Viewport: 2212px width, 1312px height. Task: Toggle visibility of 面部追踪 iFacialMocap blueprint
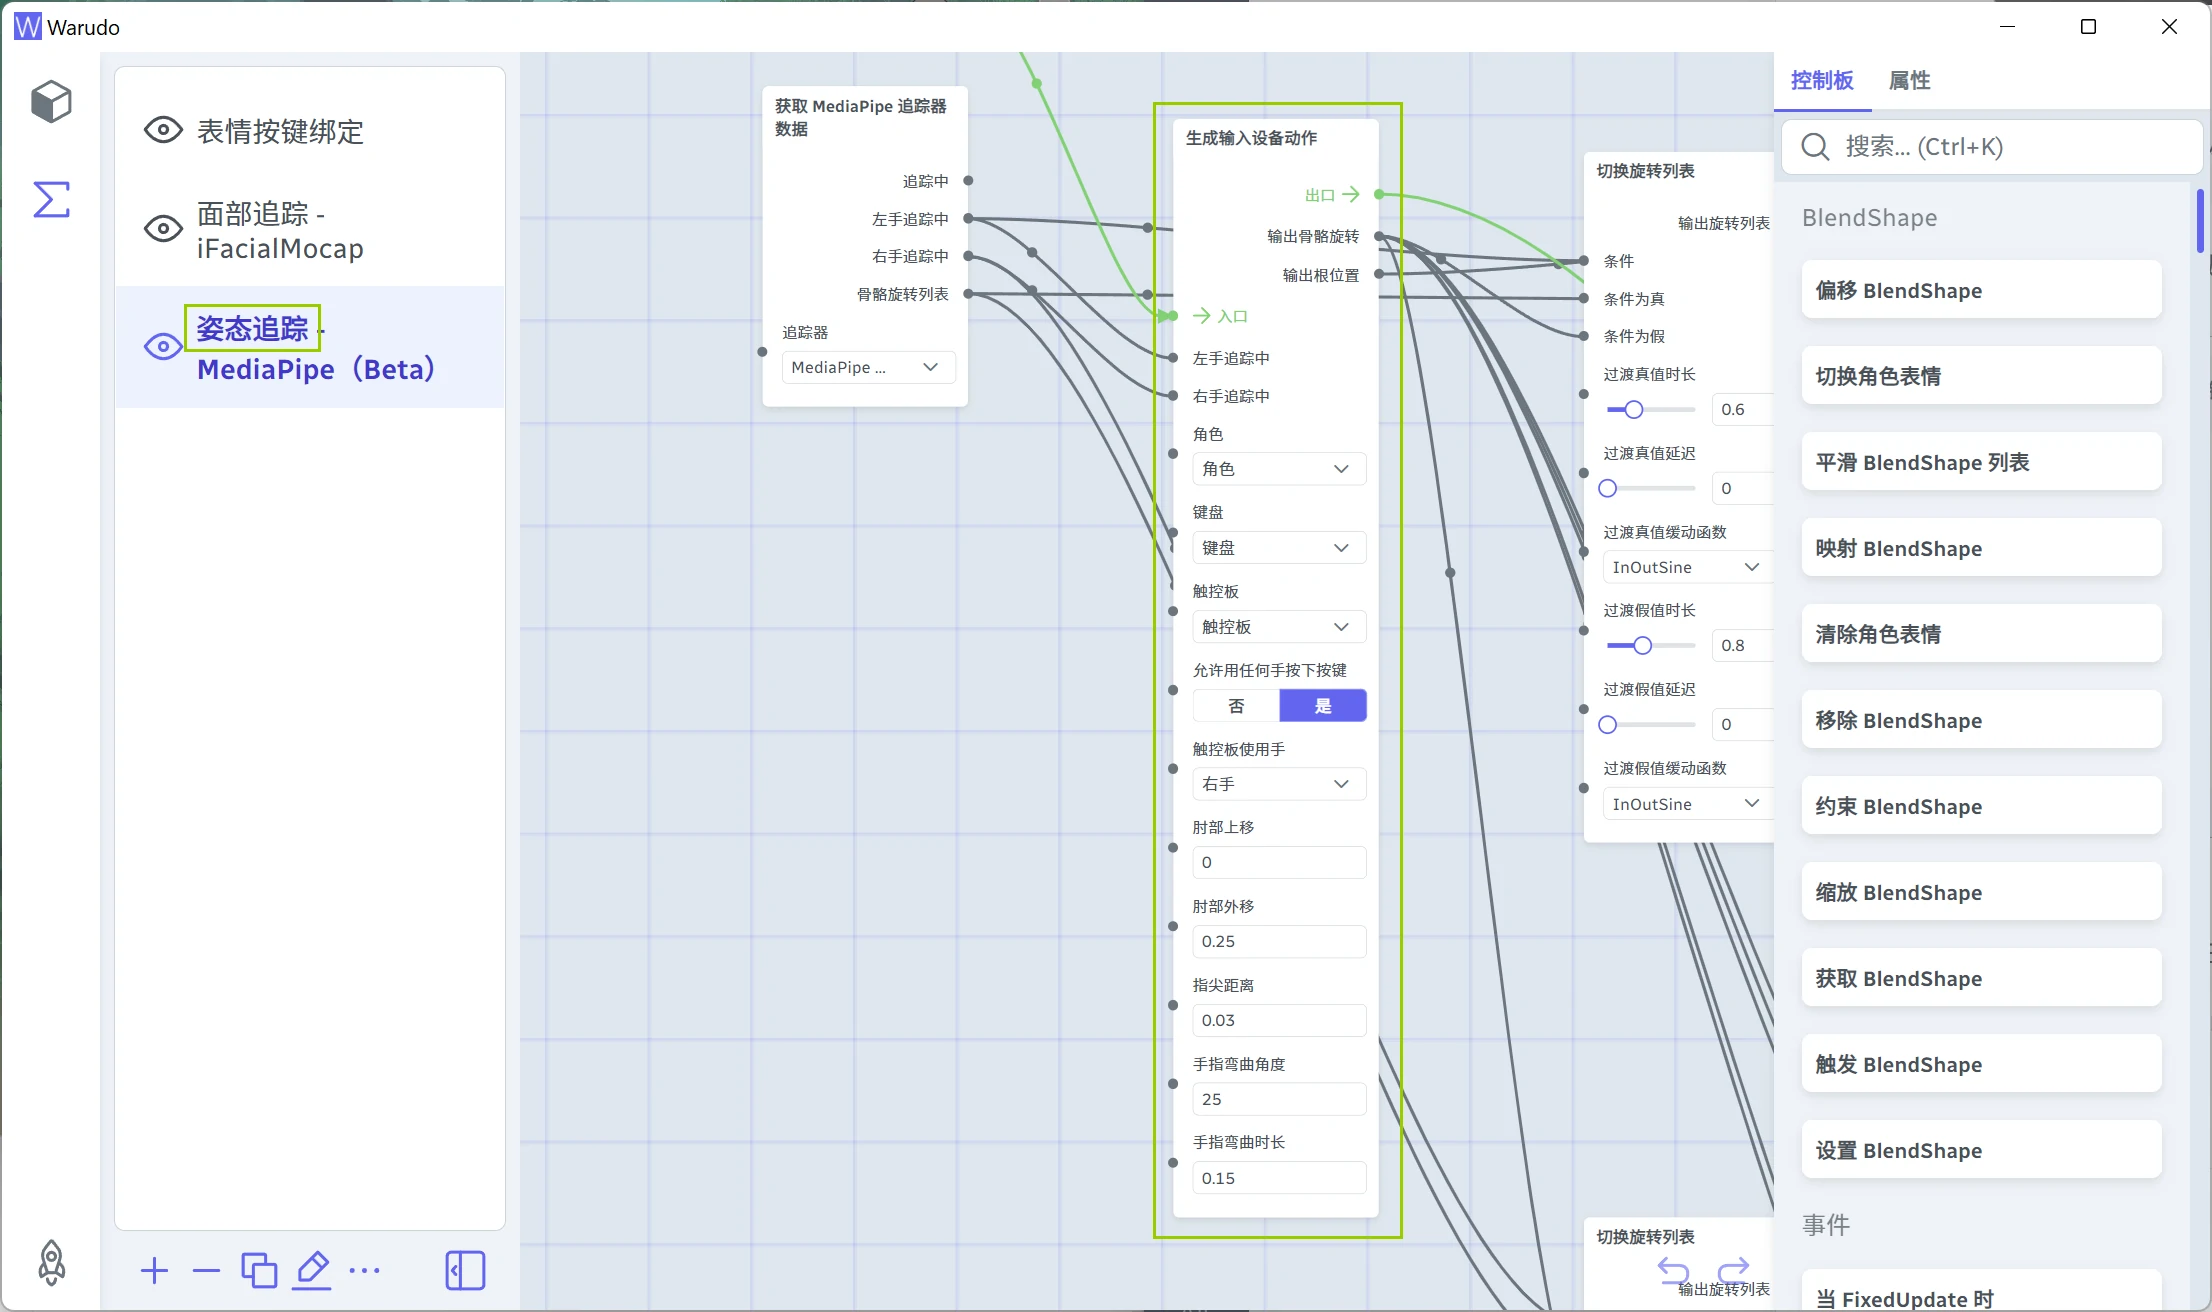pyautogui.click(x=163, y=229)
